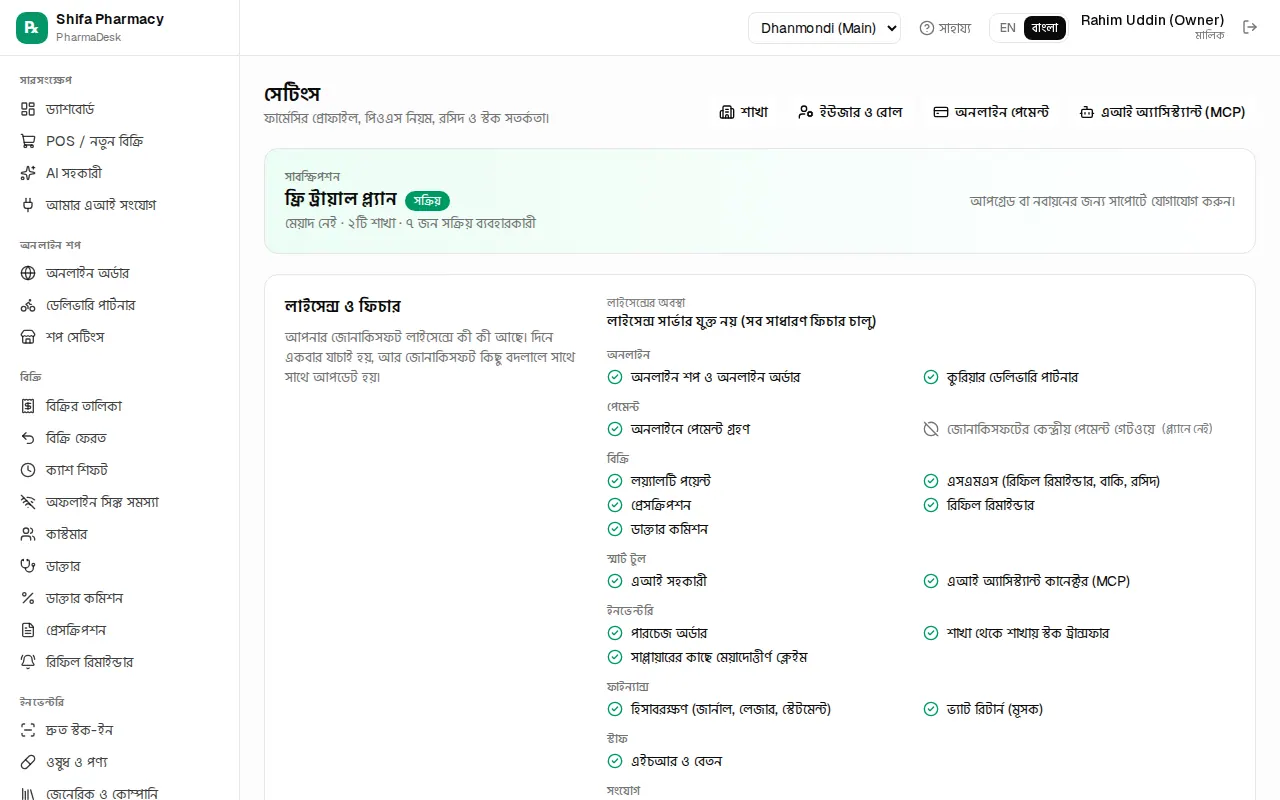Open POS / নতুন বিক্রি cart icon
This screenshot has width=1280, height=800.
[x=28, y=141]
